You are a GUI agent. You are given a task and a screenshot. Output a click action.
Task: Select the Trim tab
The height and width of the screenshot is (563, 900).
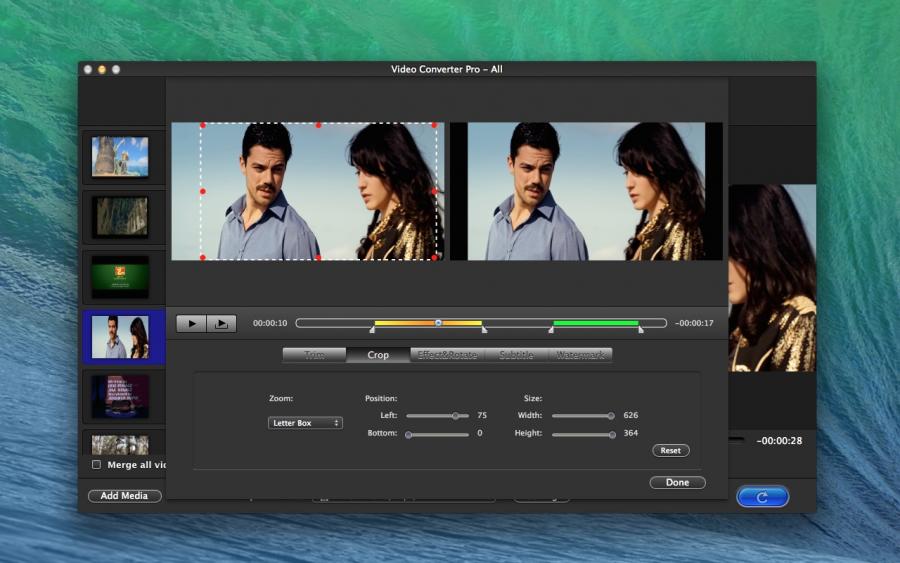pyautogui.click(x=315, y=355)
